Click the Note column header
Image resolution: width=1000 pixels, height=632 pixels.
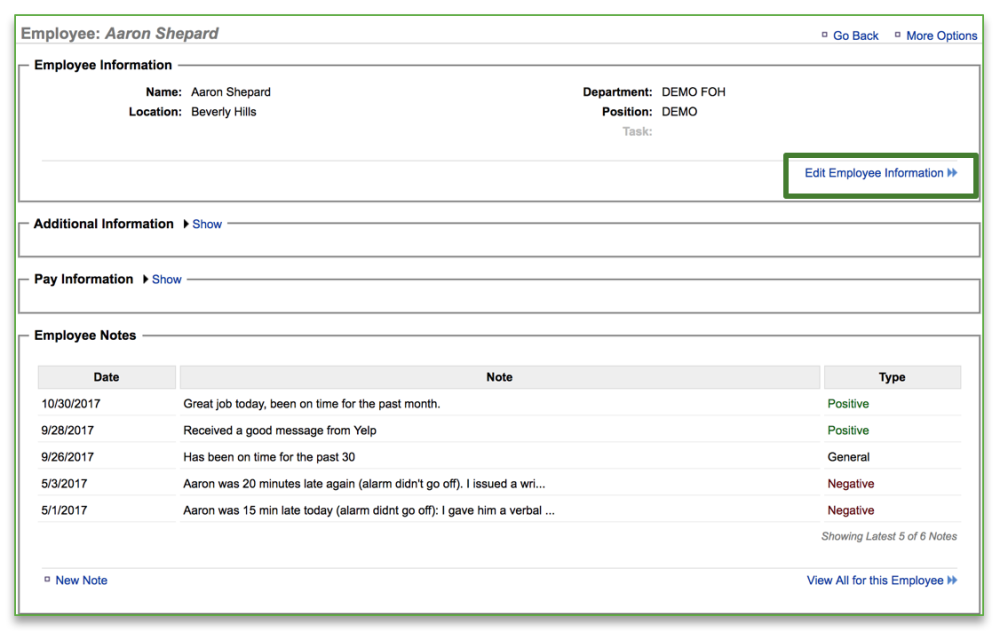[499, 377]
